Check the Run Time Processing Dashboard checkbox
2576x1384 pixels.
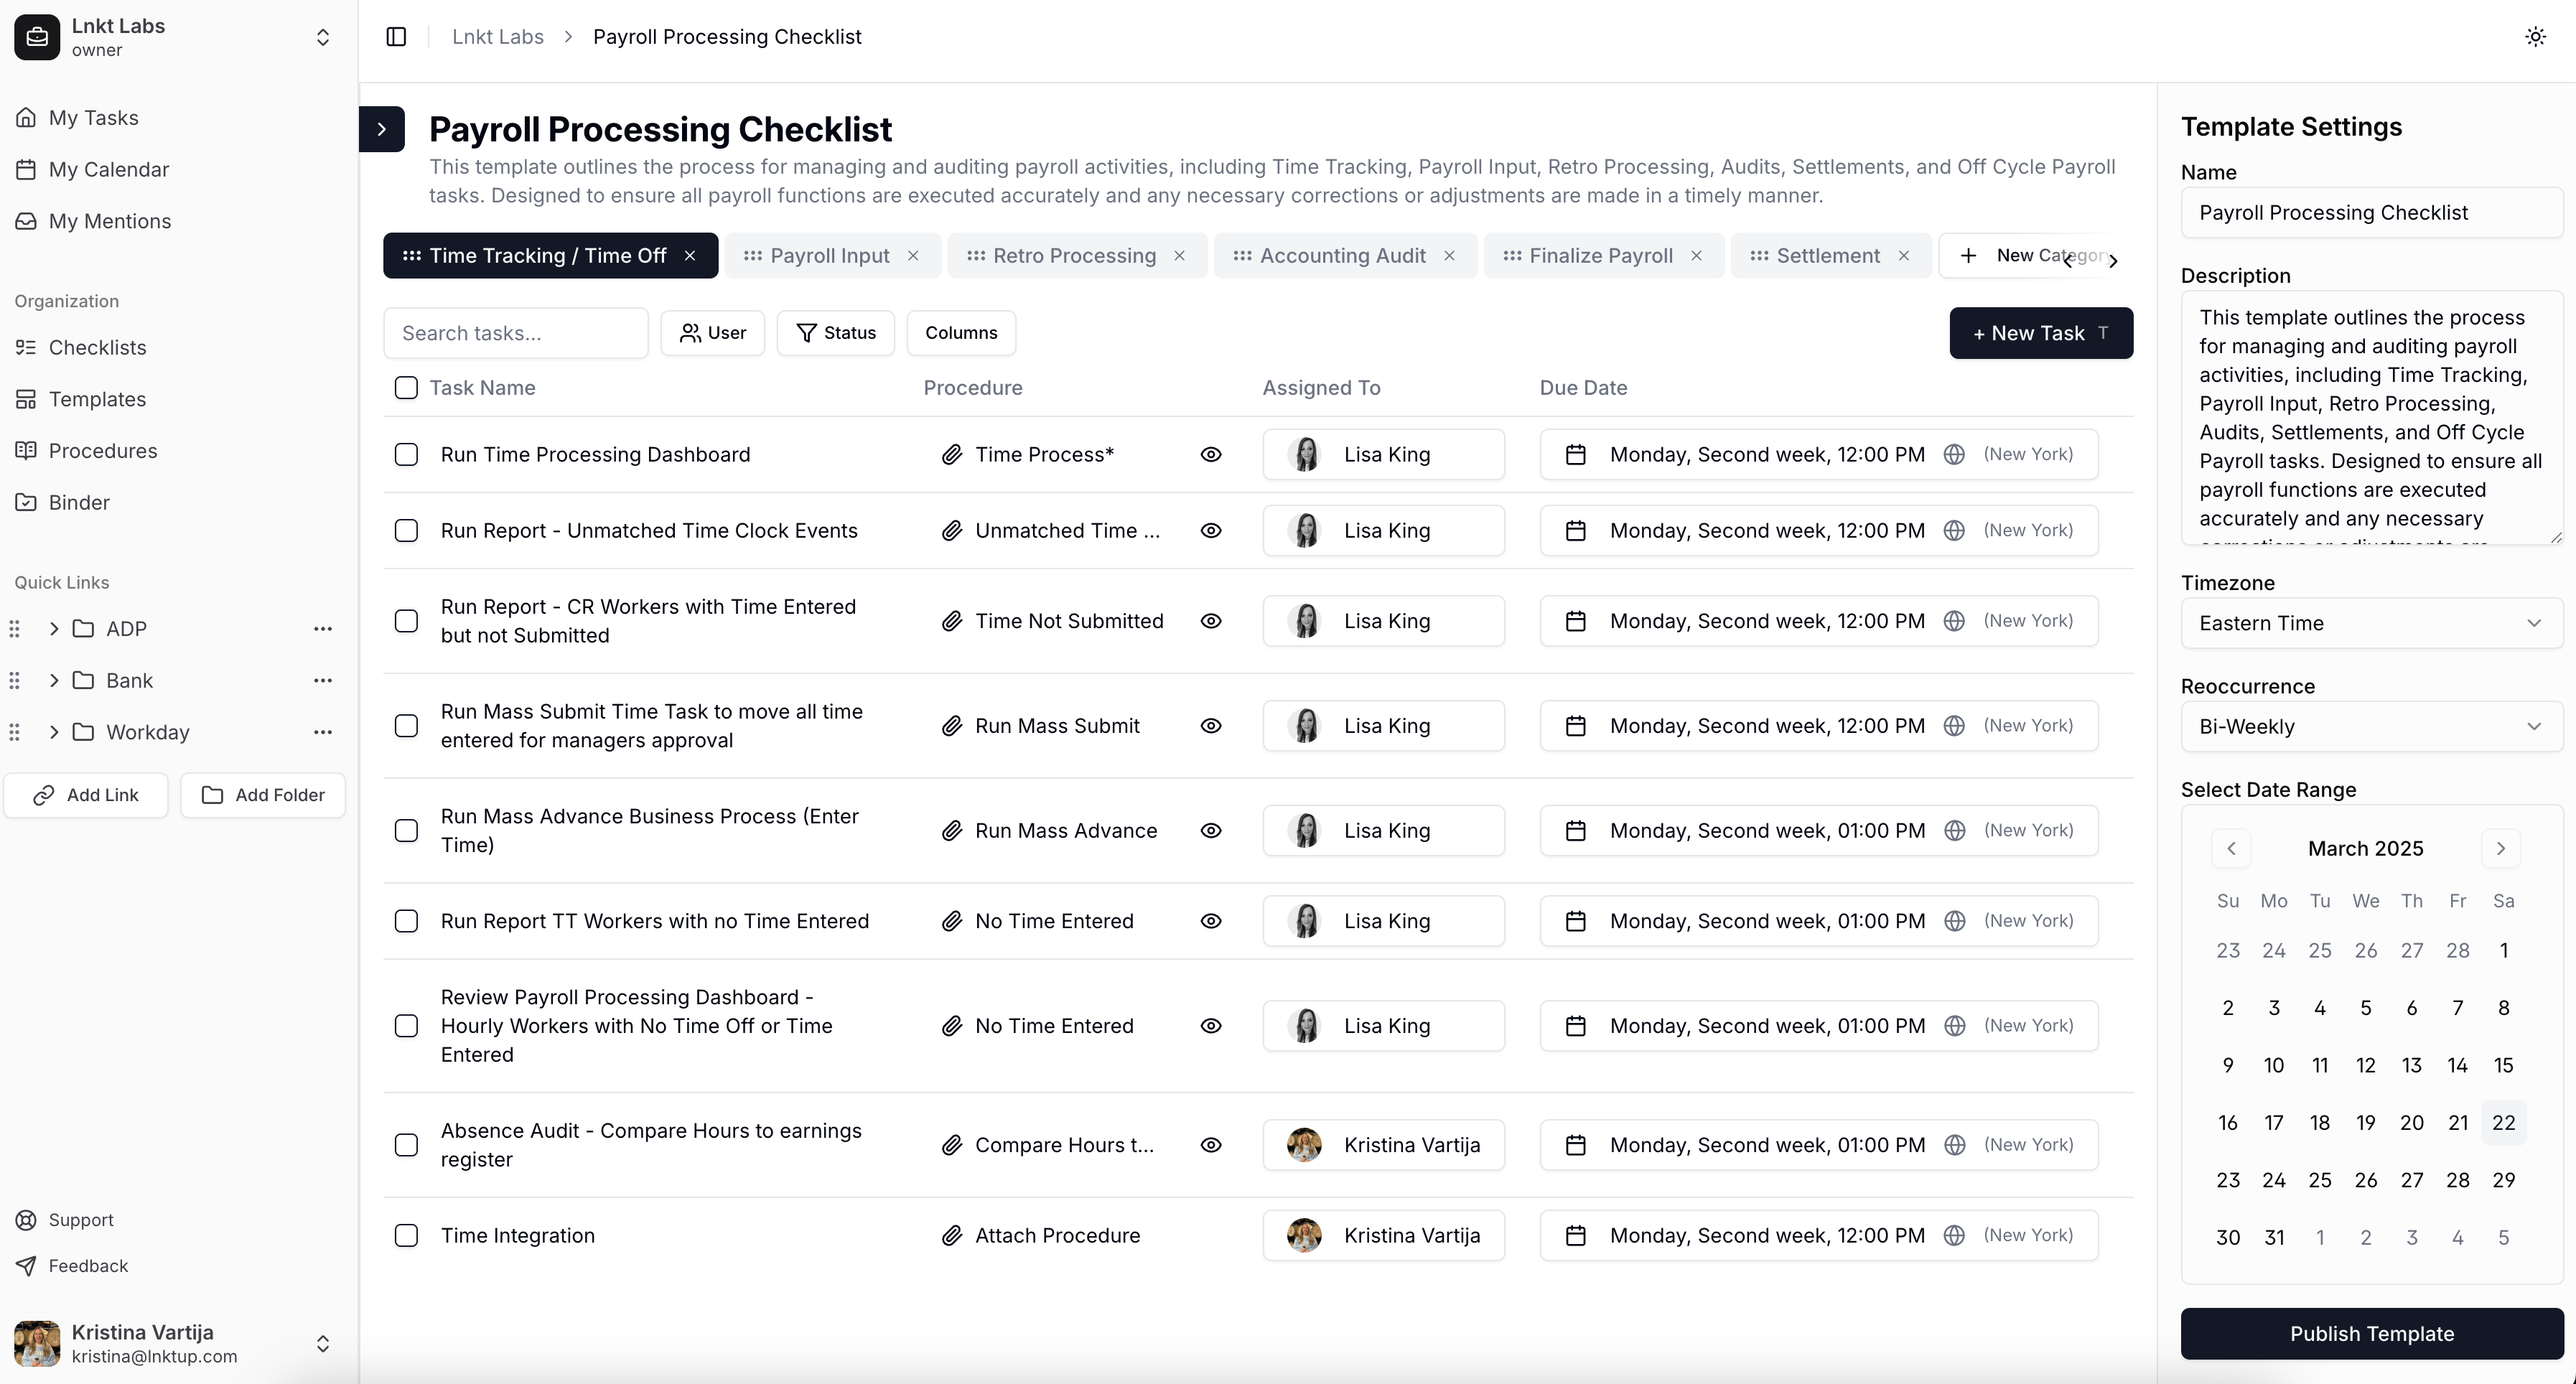[406, 455]
